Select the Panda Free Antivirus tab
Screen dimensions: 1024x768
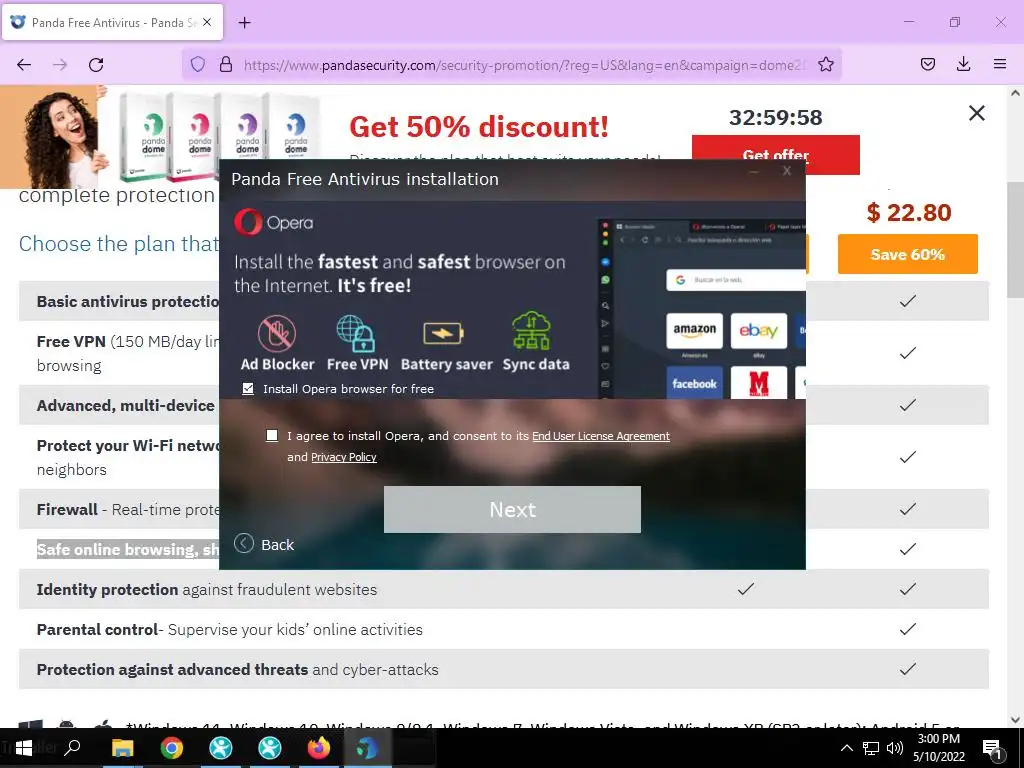pos(112,22)
